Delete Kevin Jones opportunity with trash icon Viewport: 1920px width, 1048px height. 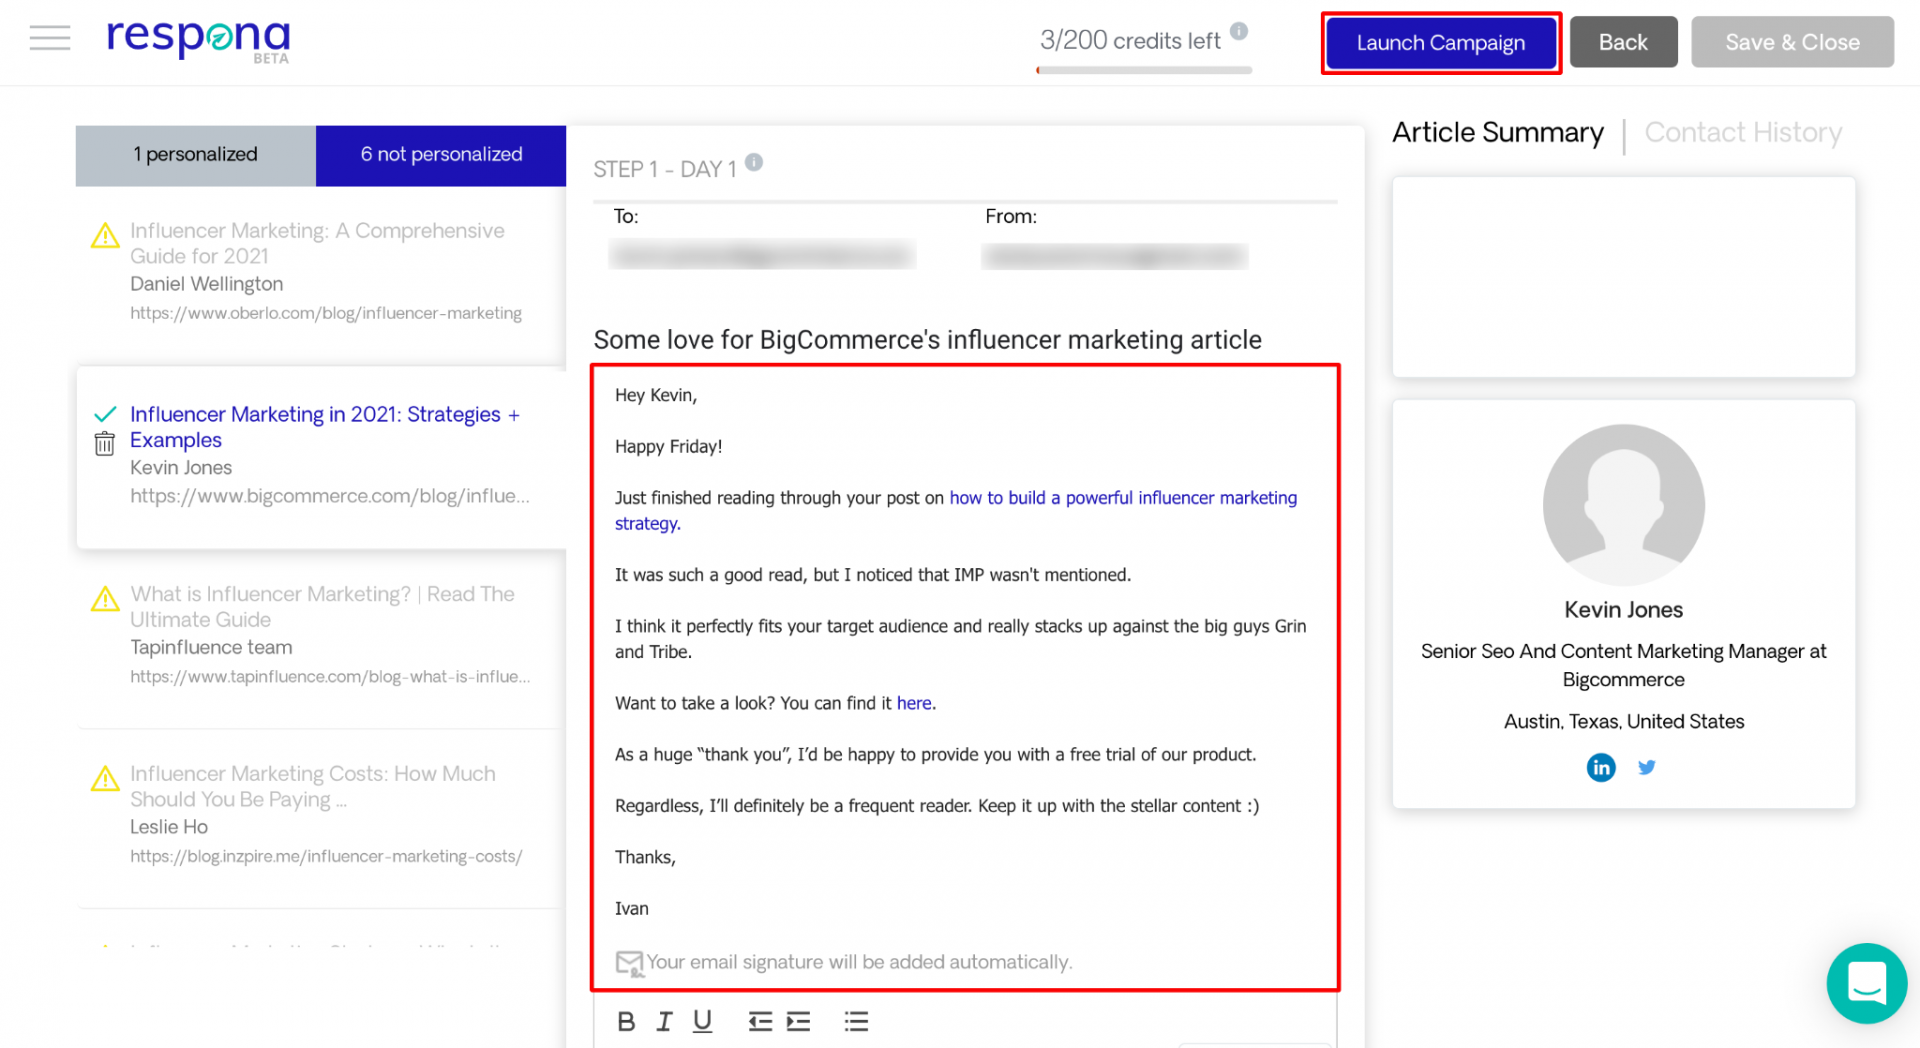(104, 444)
